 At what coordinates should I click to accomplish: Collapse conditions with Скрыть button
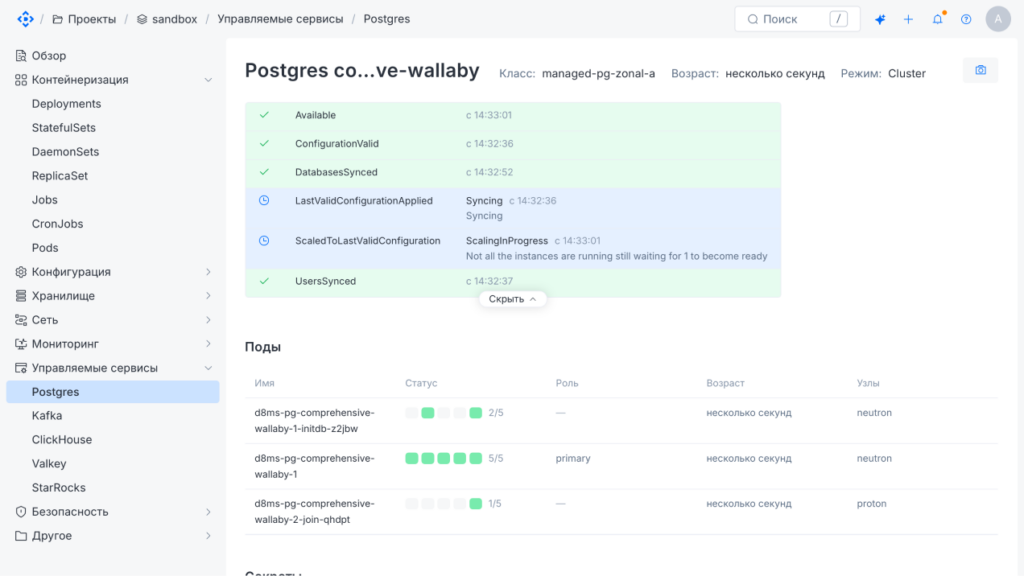[513, 299]
